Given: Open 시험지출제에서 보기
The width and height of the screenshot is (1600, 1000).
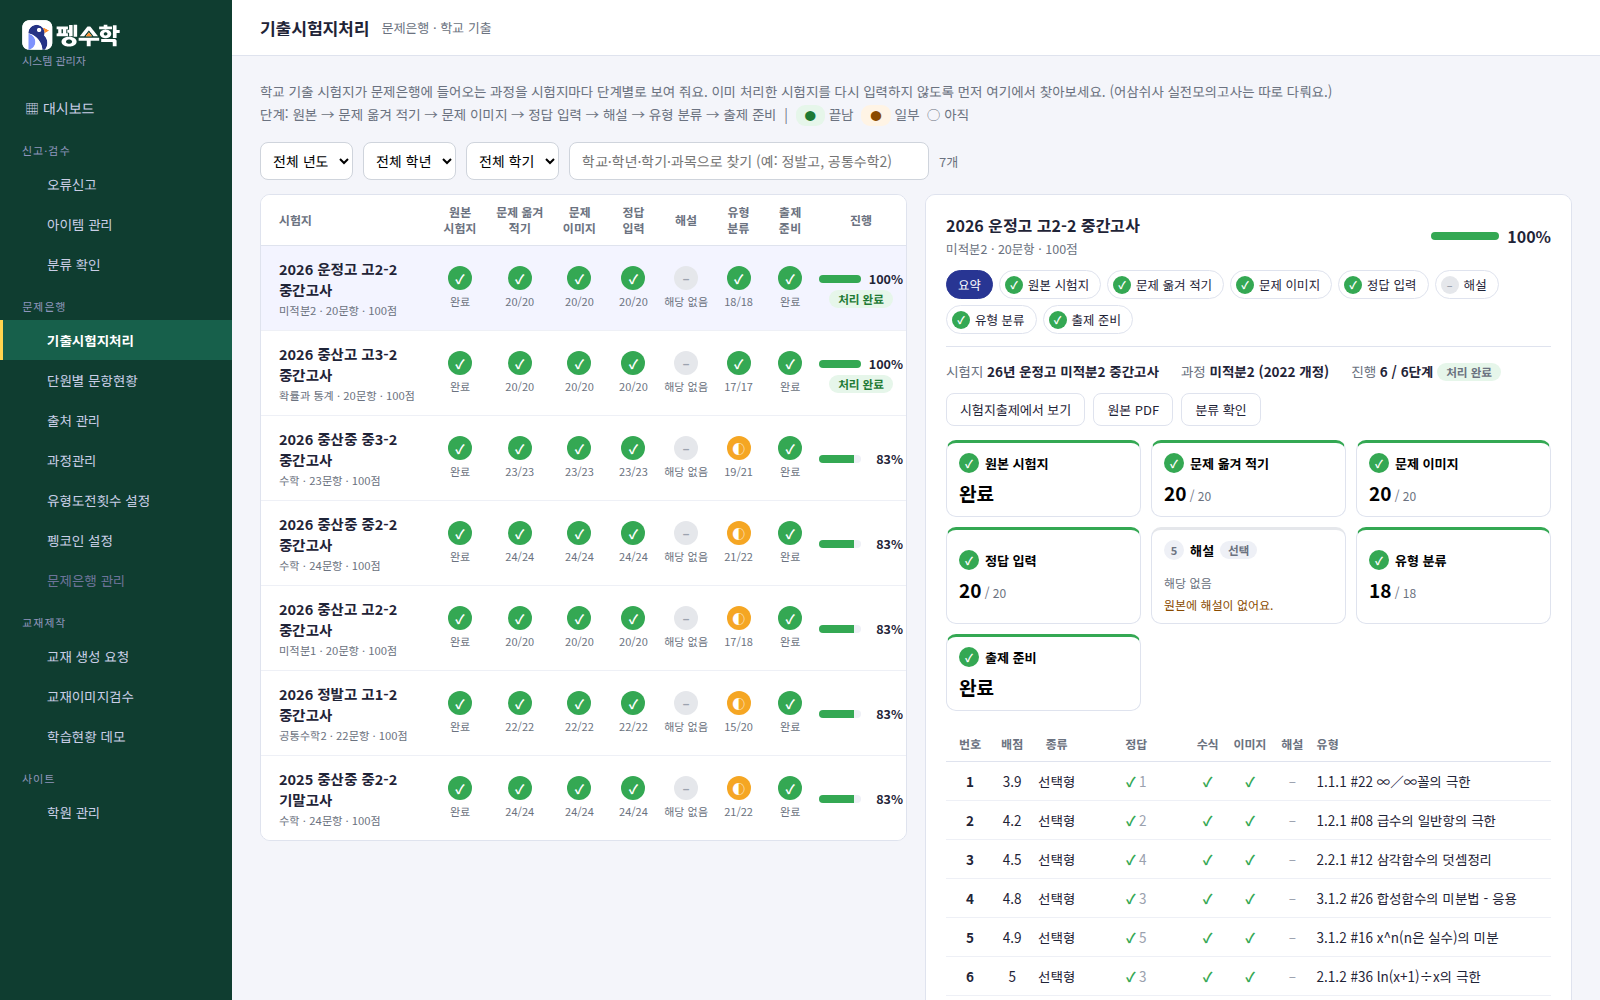Looking at the screenshot, I should (x=1015, y=410).
